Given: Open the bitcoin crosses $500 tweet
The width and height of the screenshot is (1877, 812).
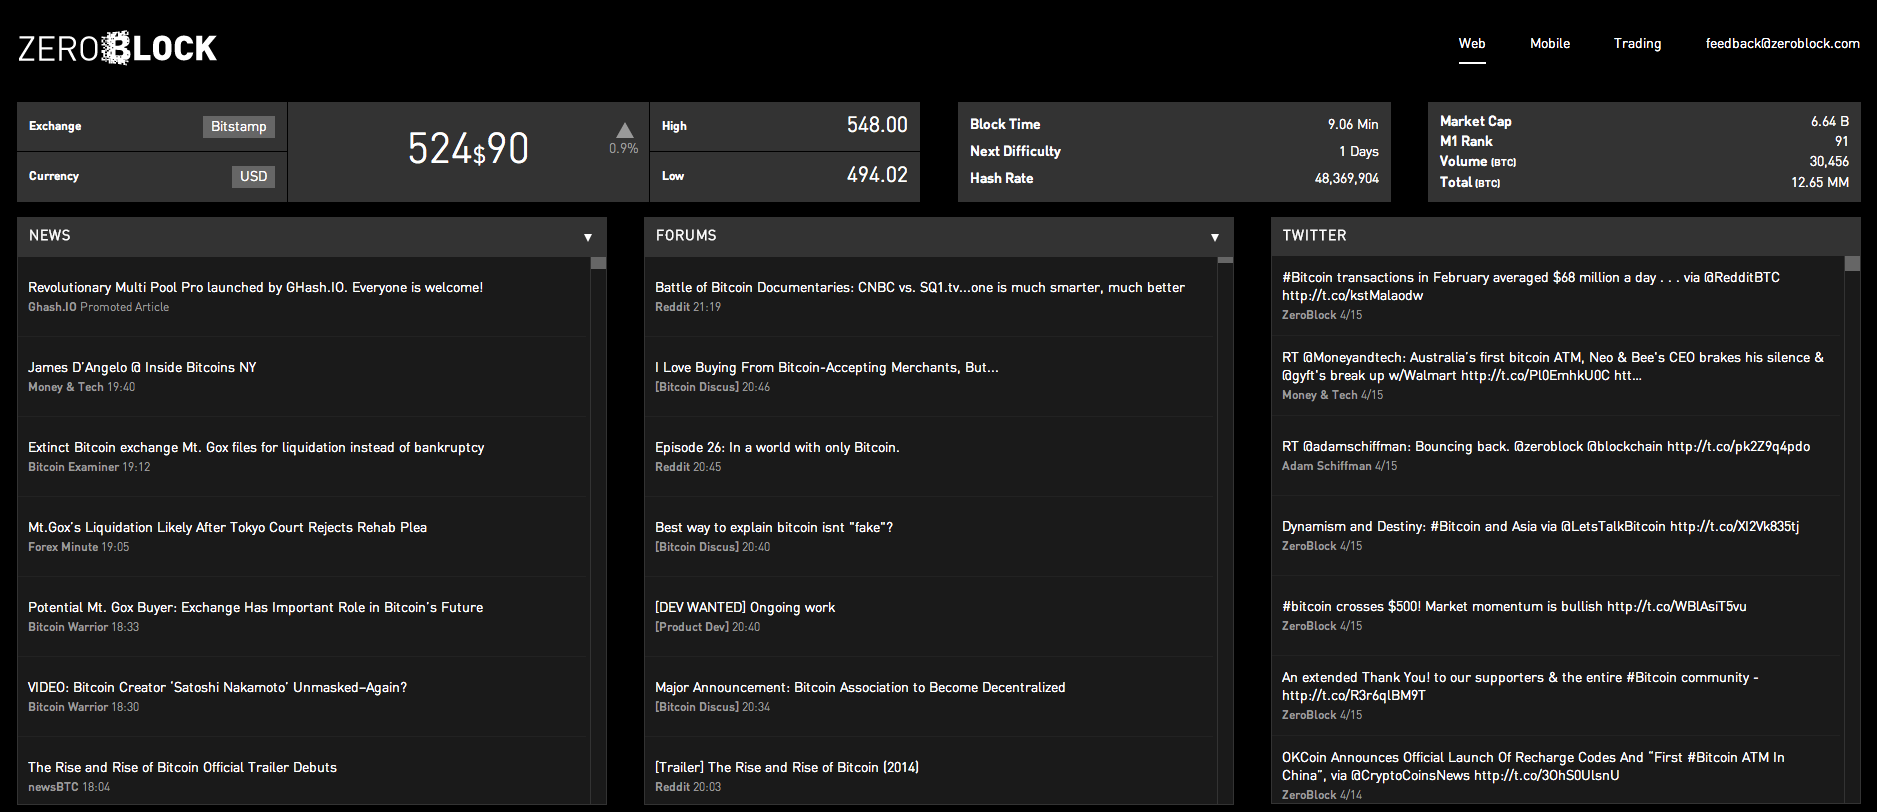Looking at the screenshot, I should [x=1514, y=606].
